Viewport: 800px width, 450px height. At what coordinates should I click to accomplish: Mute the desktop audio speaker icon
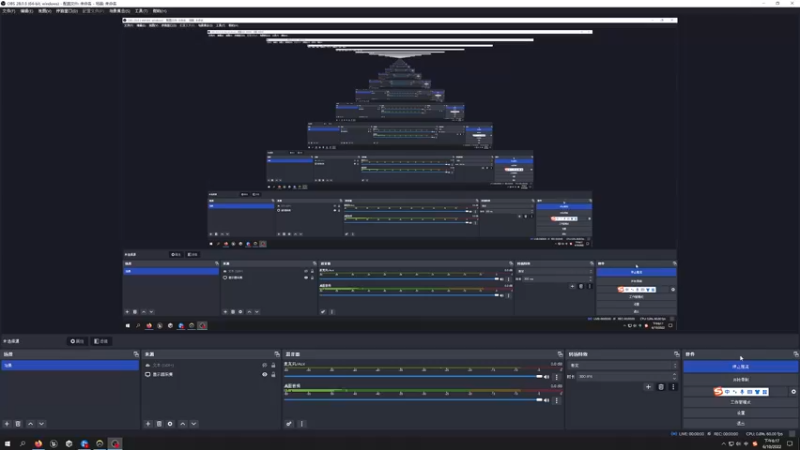pos(547,400)
